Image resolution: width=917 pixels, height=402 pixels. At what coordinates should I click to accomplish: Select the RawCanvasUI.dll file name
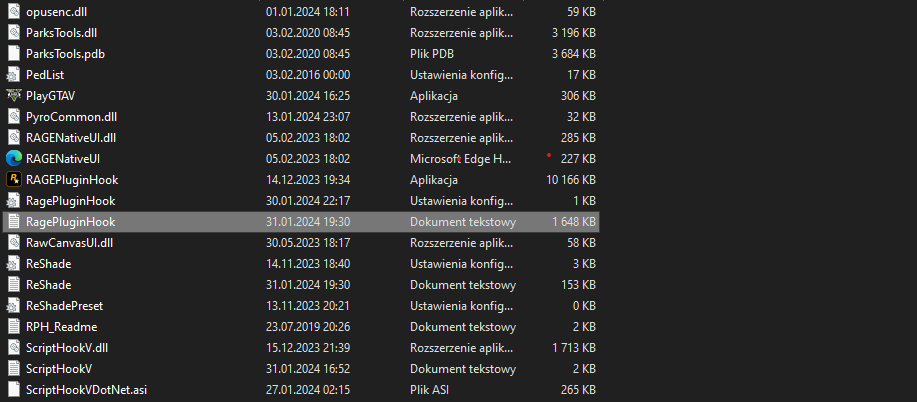click(70, 243)
